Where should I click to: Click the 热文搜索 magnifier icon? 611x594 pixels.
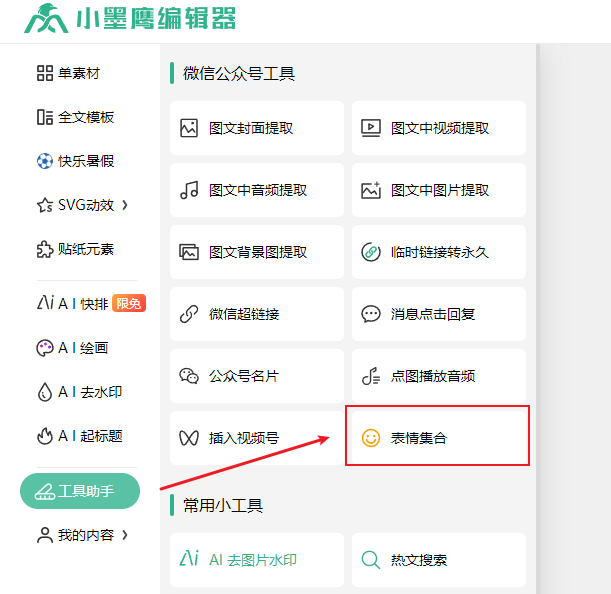click(371, 560)
